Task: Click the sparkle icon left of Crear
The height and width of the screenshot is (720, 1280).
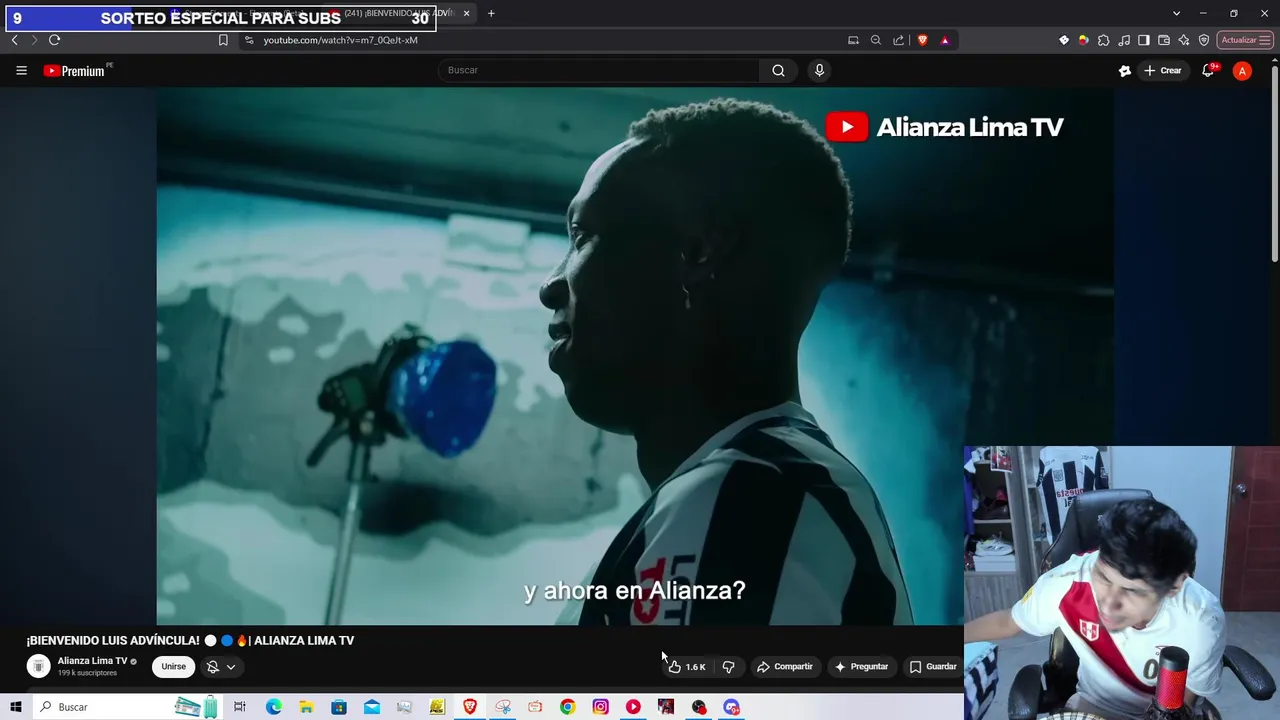Action: click(x=1125, y=70)
